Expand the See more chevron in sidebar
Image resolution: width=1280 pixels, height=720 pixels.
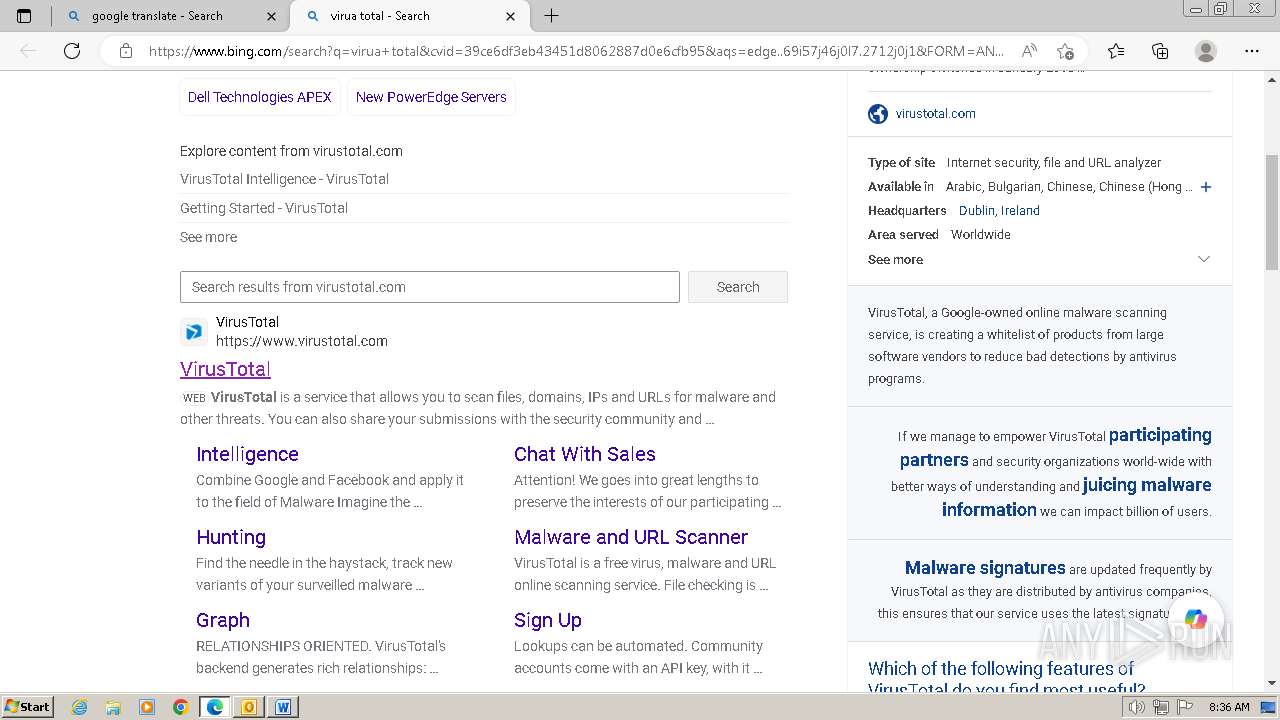pyautogui.click(x=1204, y=259)
